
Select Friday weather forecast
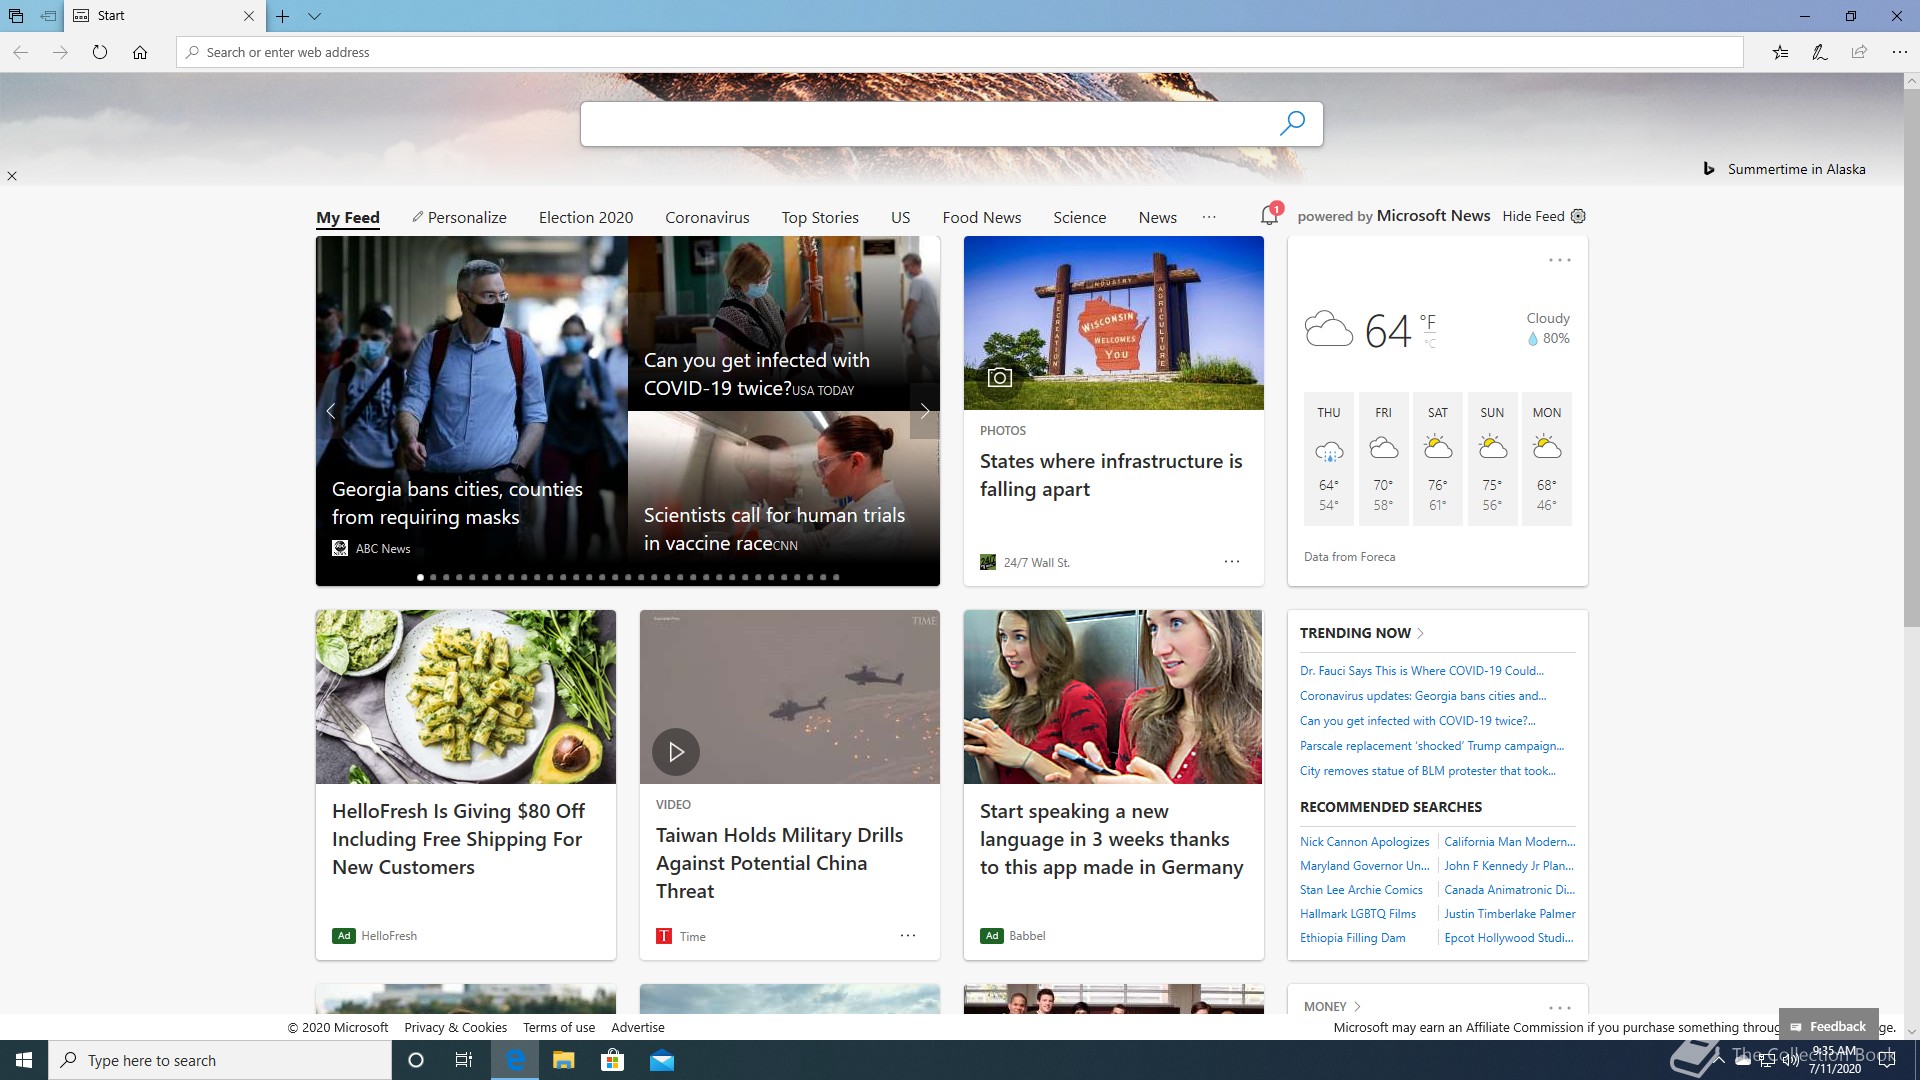coord(1383,458)
